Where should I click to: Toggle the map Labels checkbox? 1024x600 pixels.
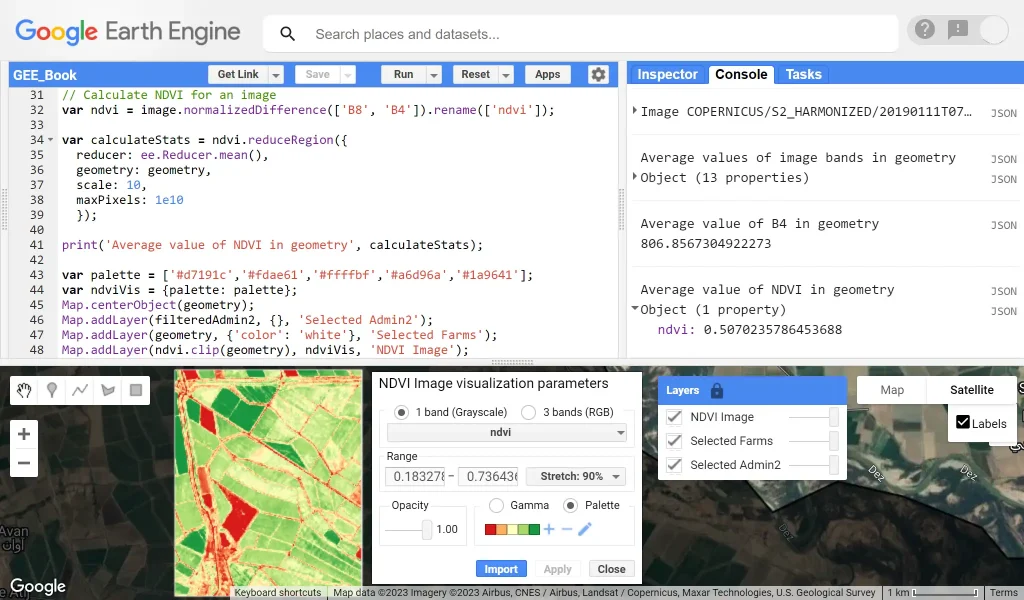click(x=963, y=422)
